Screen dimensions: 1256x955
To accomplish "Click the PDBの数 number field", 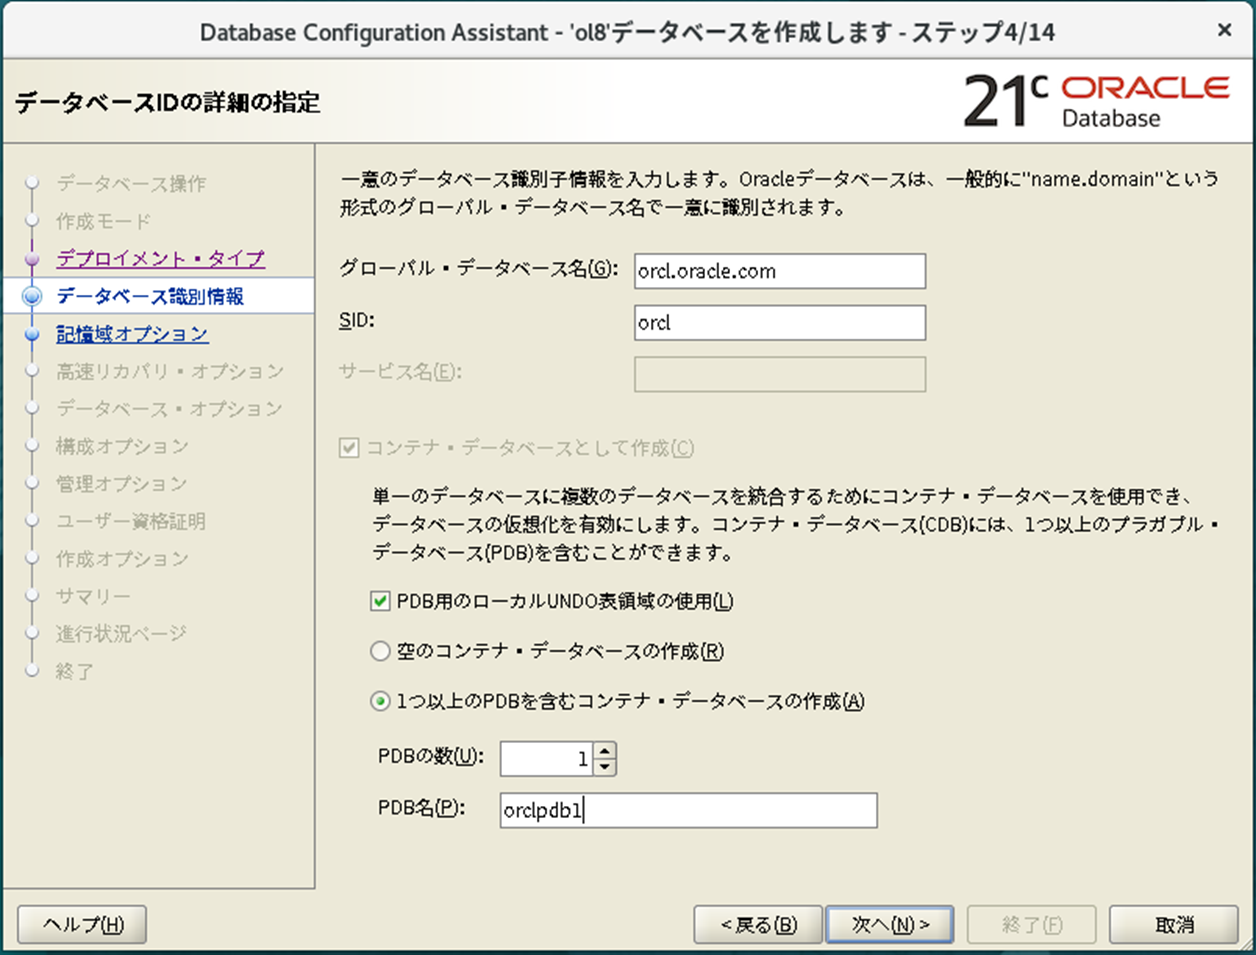I will pos(547,759).
